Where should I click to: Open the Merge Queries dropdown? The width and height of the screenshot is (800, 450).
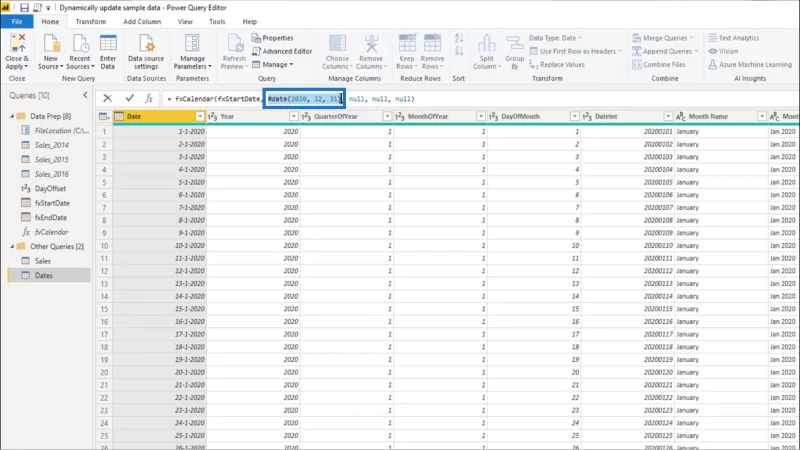point(663,38)
